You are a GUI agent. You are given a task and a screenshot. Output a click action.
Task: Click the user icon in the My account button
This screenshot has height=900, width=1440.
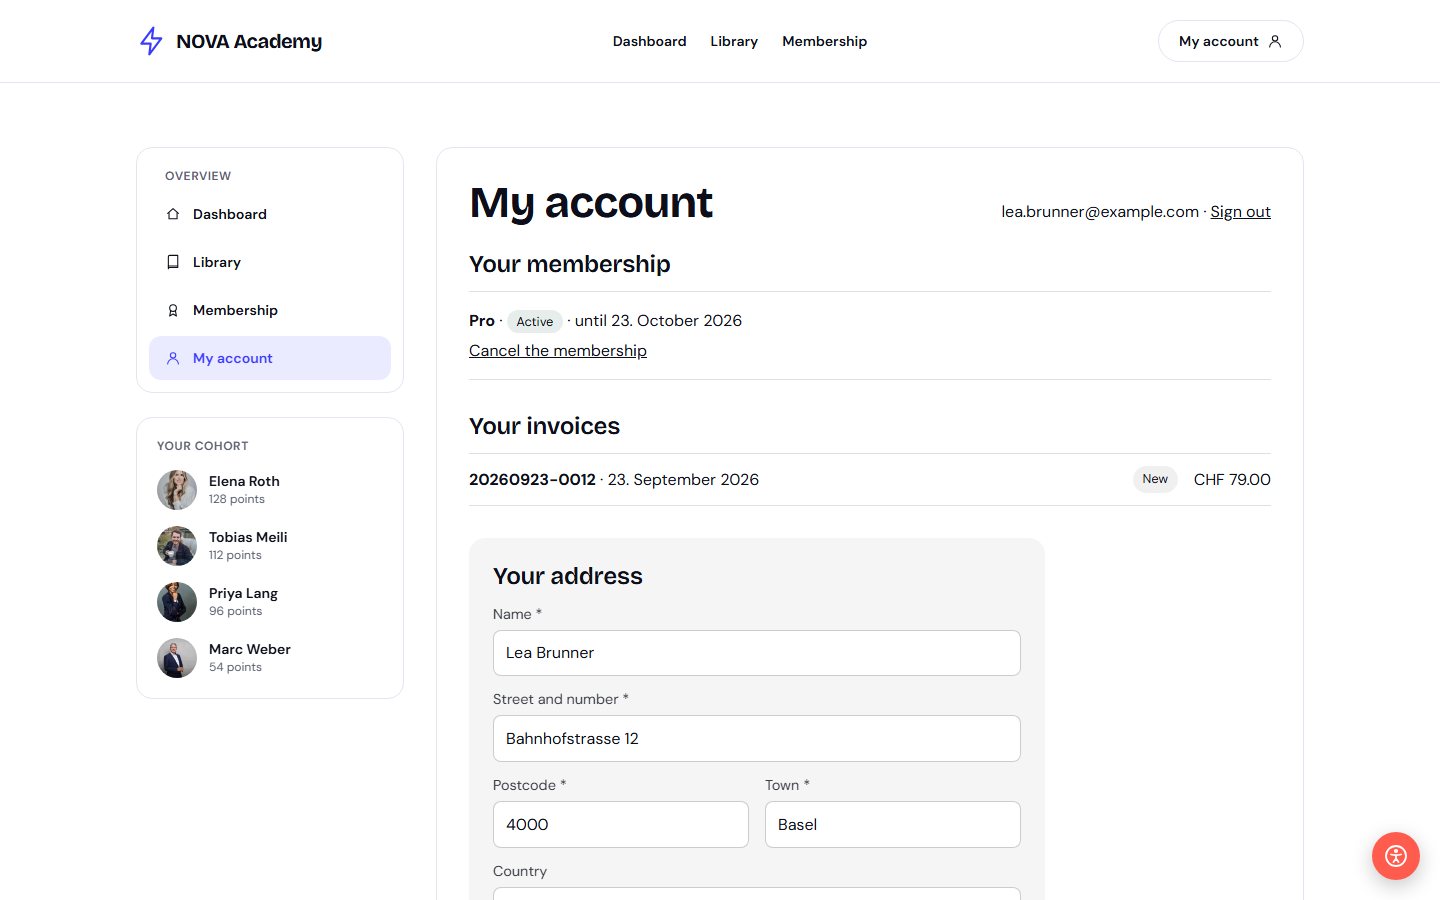1275,41
